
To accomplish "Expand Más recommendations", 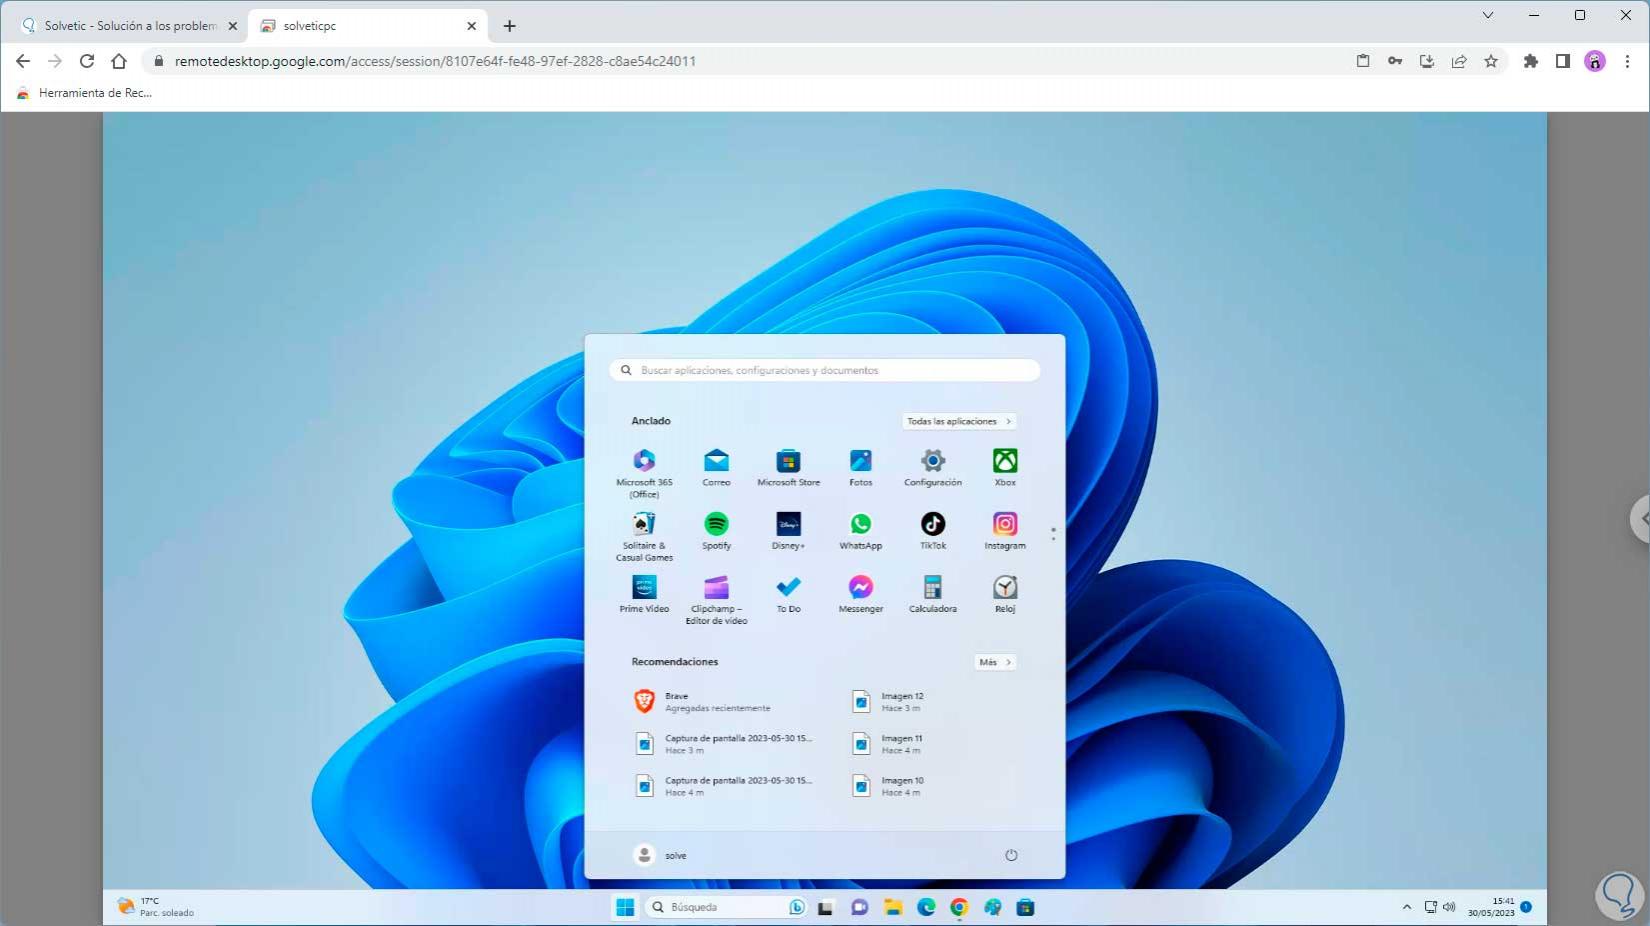I will (x=995, y=662).
